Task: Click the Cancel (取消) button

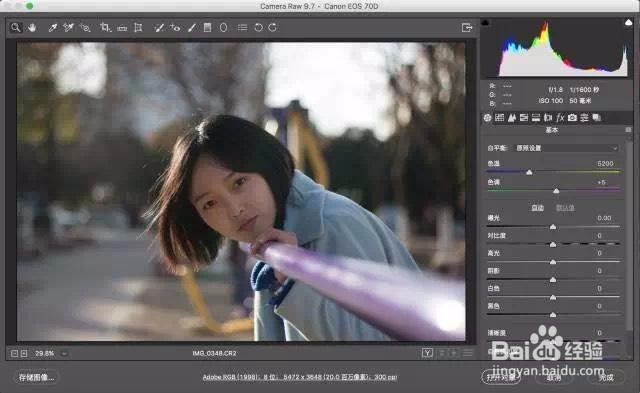Action: pyautogui.click(x=553, y=377)
